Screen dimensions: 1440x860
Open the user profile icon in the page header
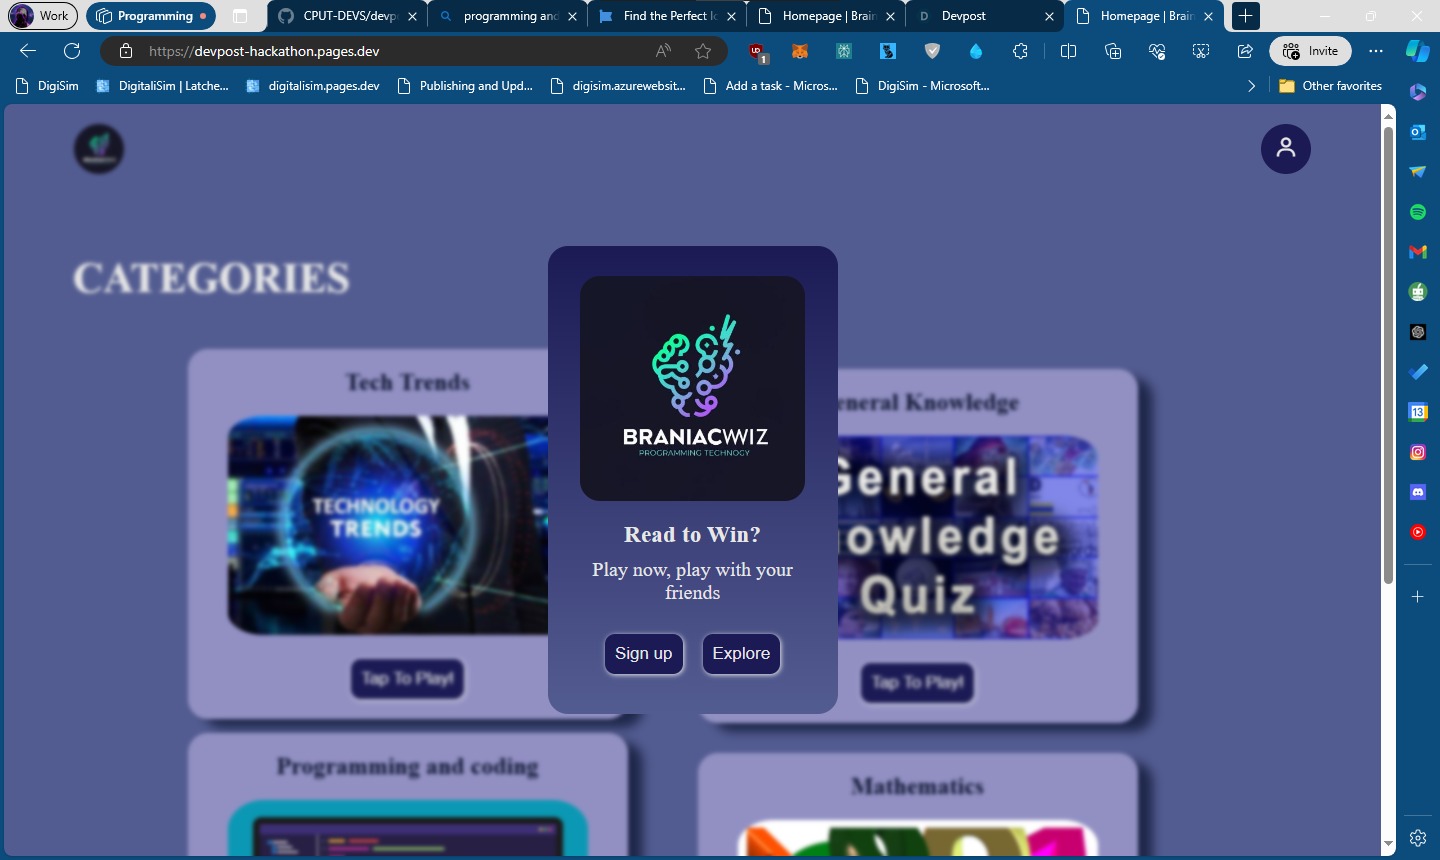point(1285,149)
